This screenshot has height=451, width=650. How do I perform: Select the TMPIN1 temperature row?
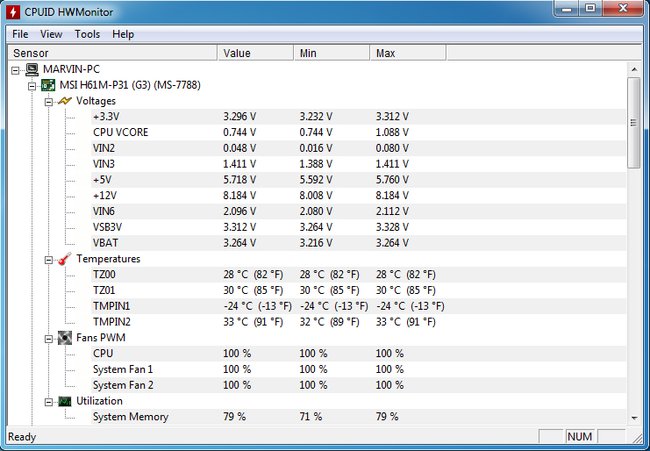[358, 306]
